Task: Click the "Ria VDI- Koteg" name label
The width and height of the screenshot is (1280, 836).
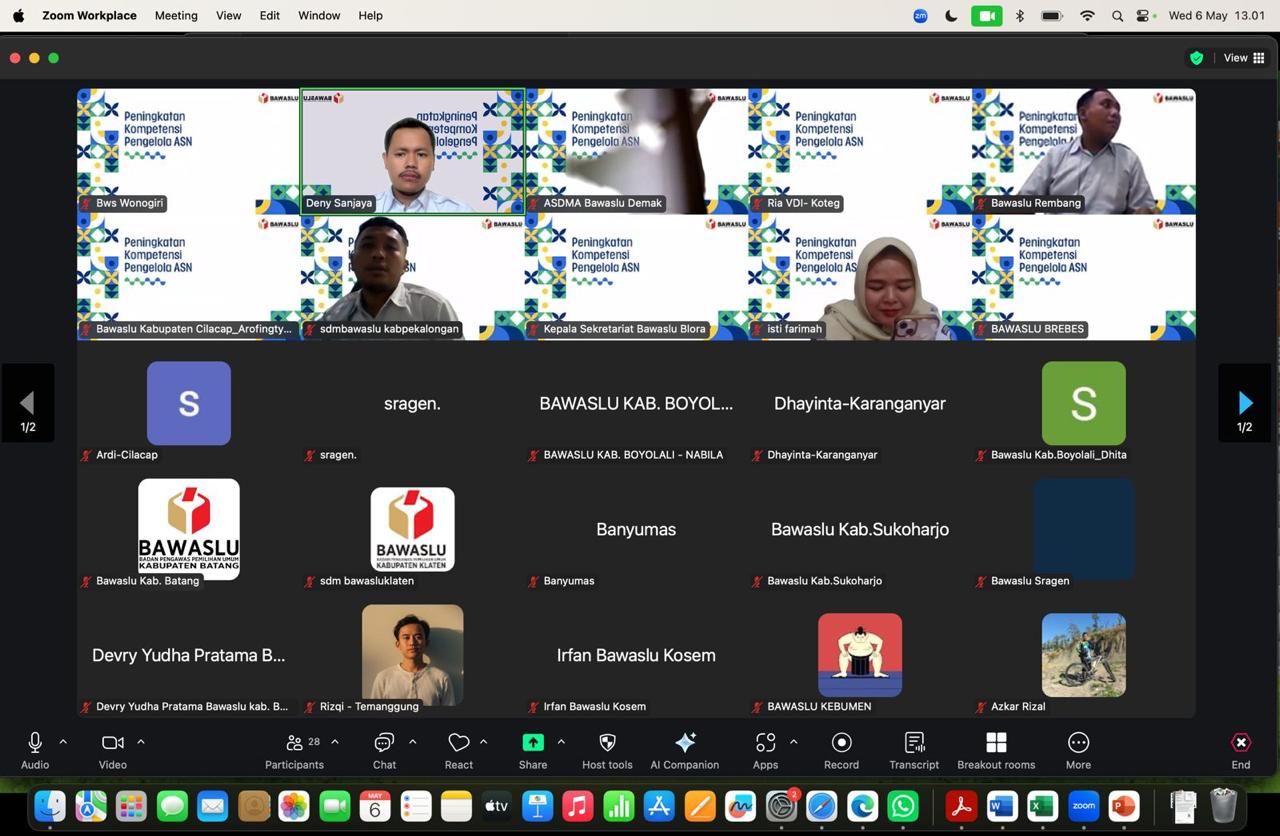Action: click(x=804, y=203)
